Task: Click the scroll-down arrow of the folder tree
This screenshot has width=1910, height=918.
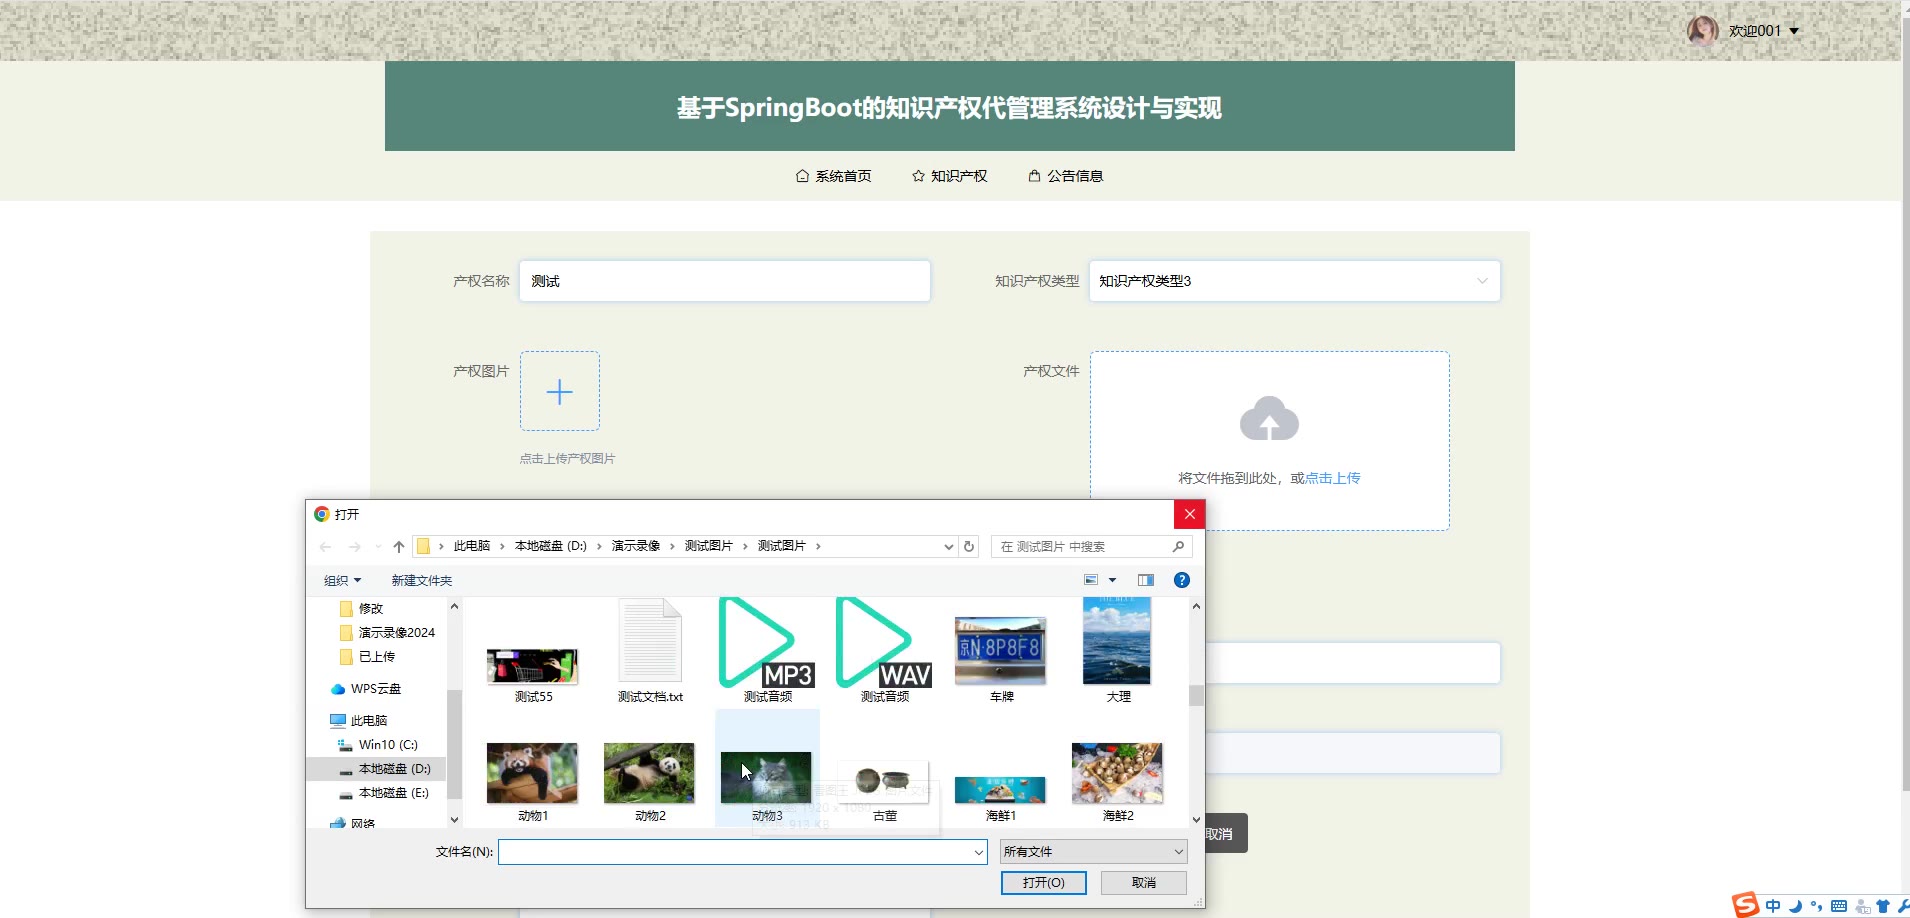Action: click(x=454, y=820)
